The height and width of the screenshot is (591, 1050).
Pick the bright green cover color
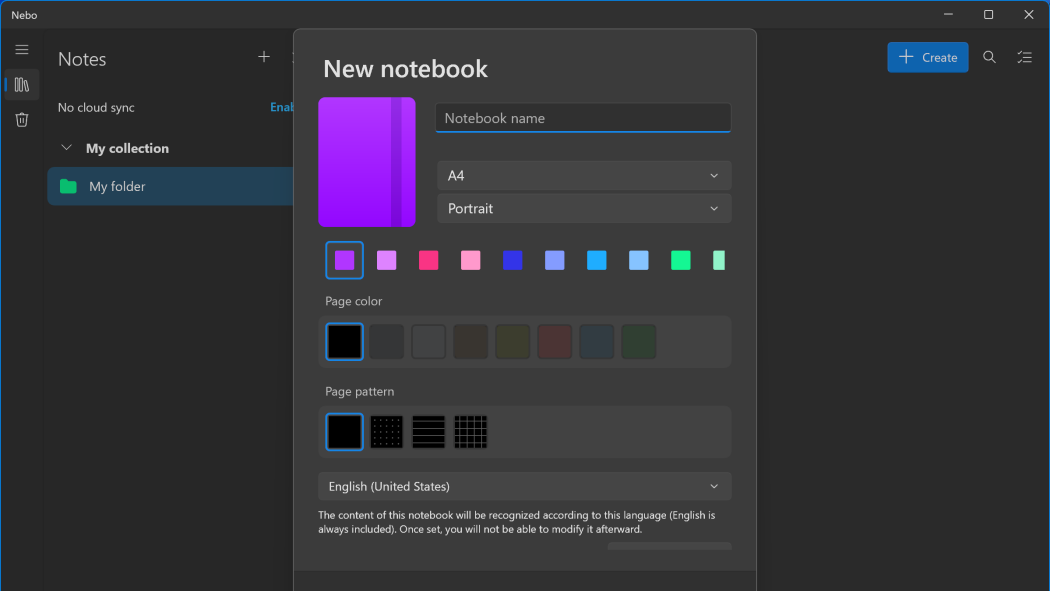pyautogui.click(x=681, y=260)
